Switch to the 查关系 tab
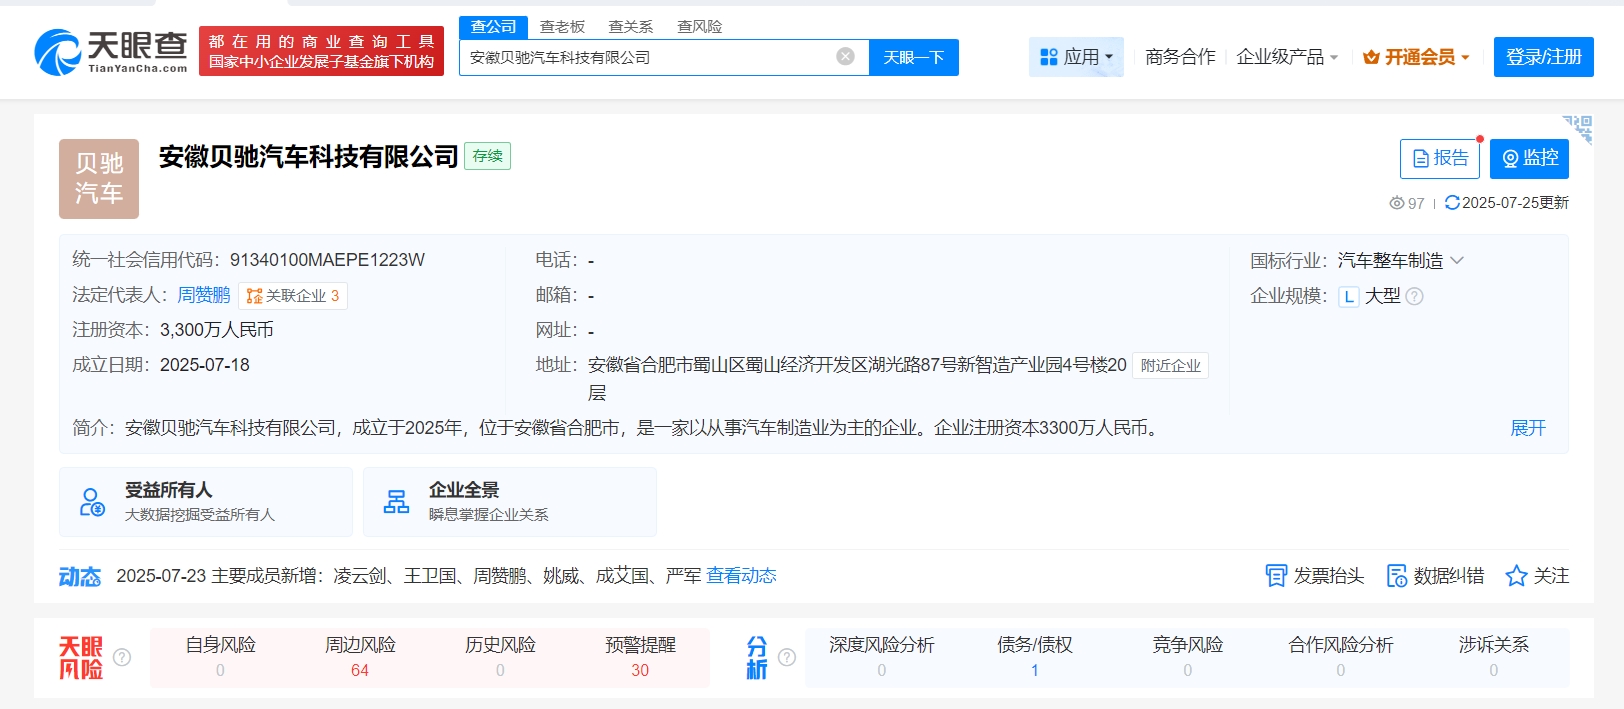The width and height of the screenshot is (1624, 709). [x=631, y=27]
